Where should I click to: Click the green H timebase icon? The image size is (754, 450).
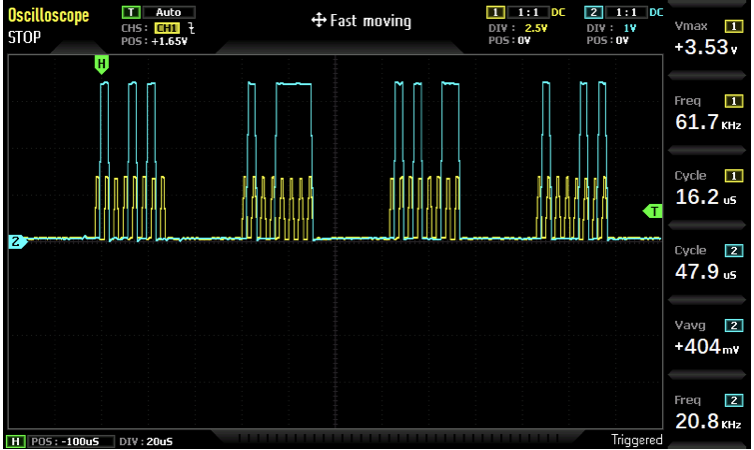15,441
